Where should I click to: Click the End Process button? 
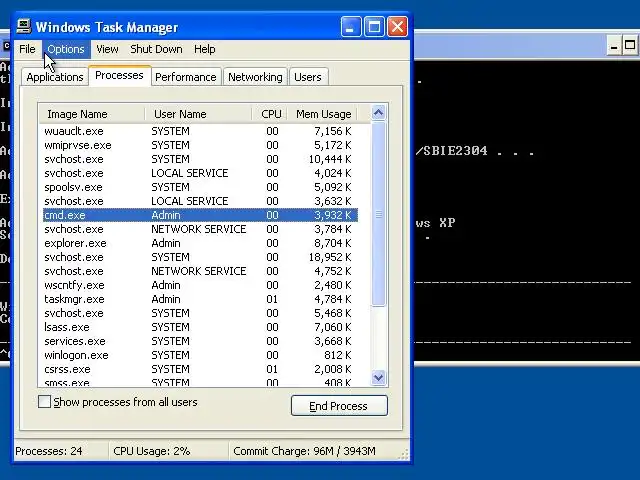[339, 406]
